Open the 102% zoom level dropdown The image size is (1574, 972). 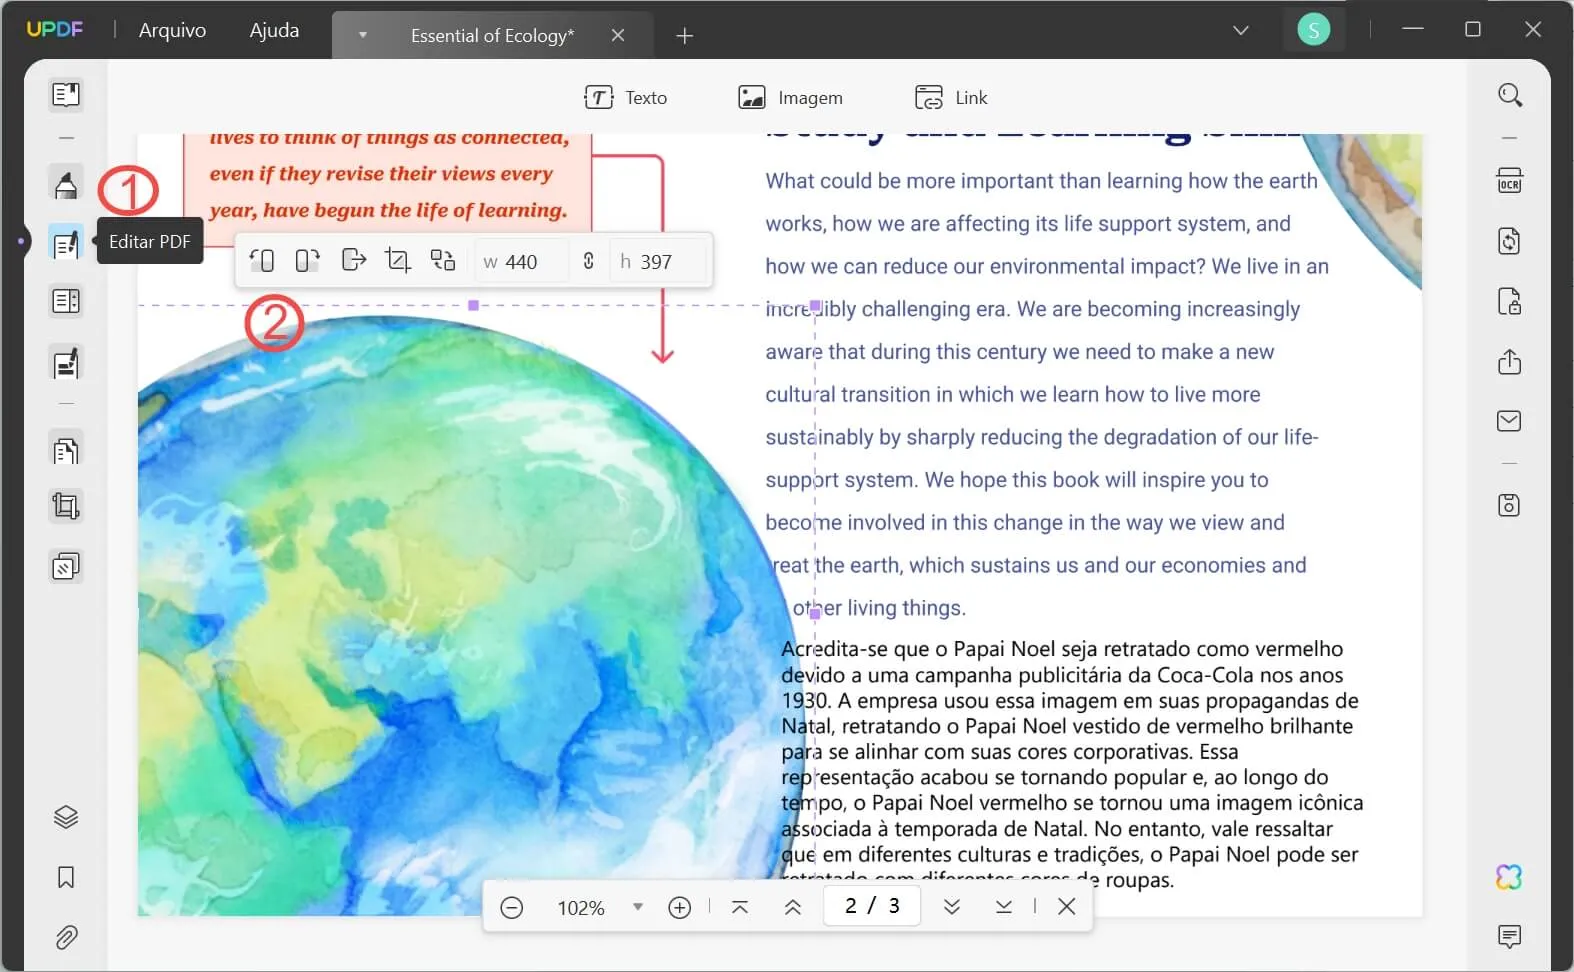point(638,907)
